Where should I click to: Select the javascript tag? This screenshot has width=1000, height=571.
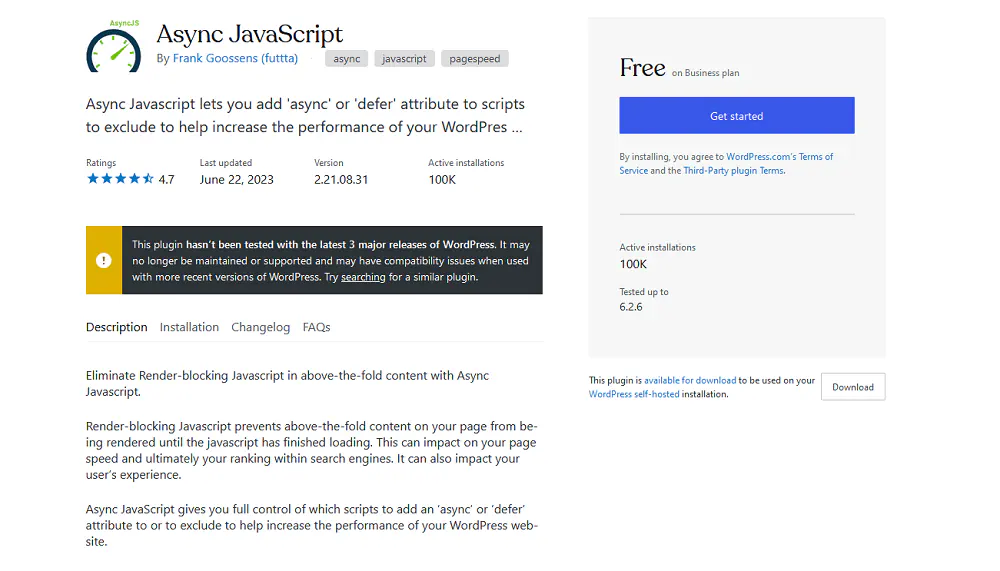[x=405, y=59]
